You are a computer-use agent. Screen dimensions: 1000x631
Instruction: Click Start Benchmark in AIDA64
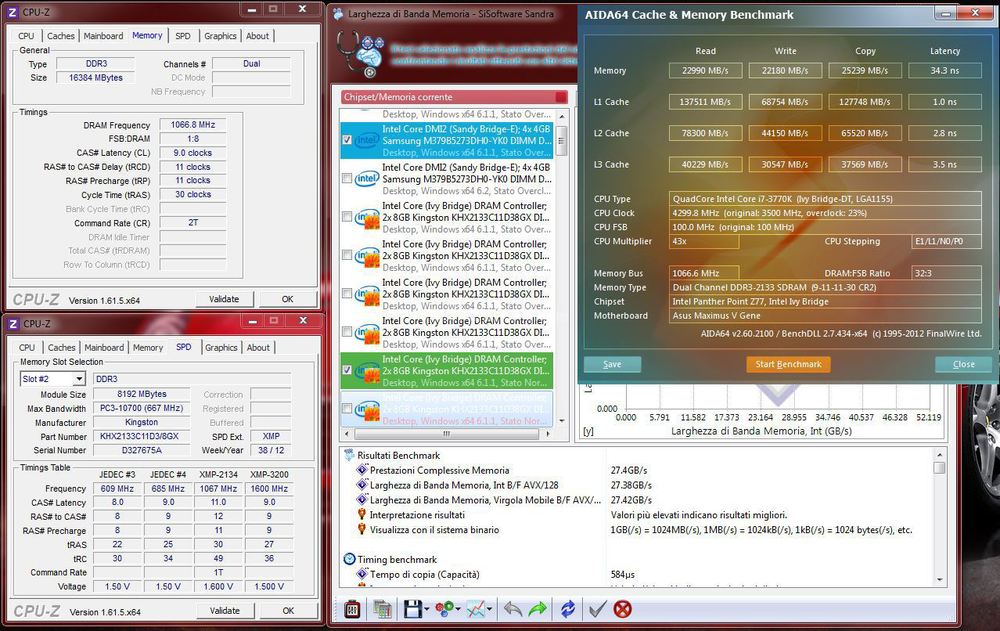(788, 364)
